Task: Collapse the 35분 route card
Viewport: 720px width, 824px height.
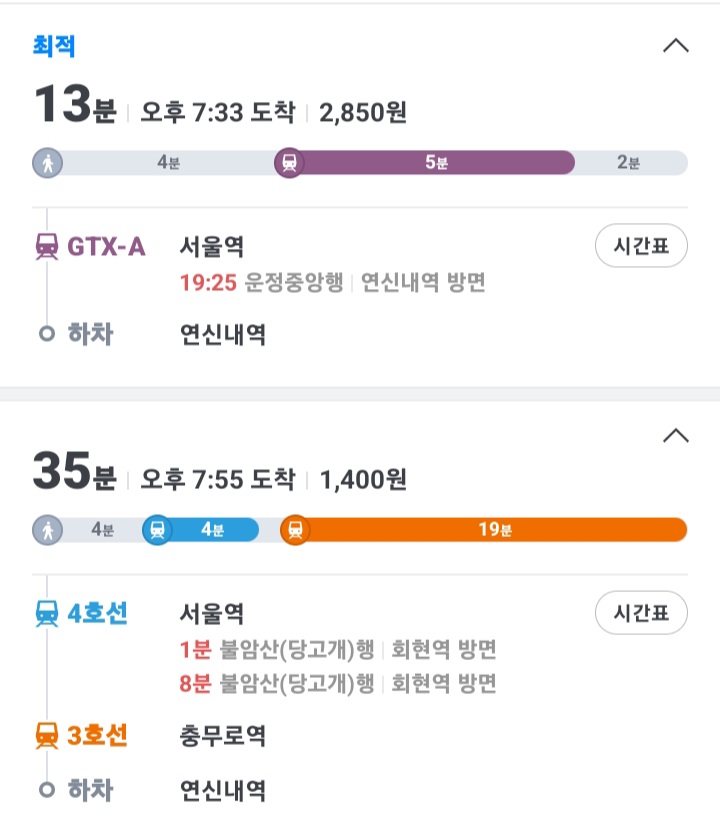Action: pos(676,435)
